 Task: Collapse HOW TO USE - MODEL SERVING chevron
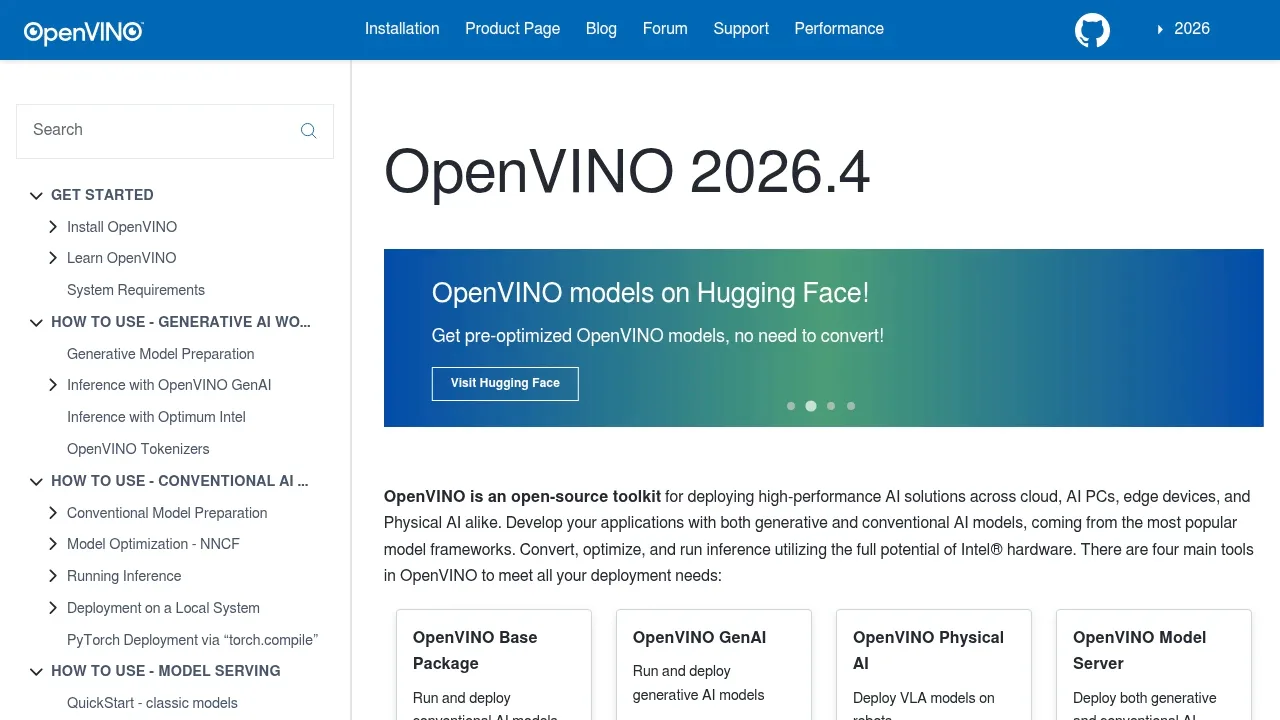point(36,672)
